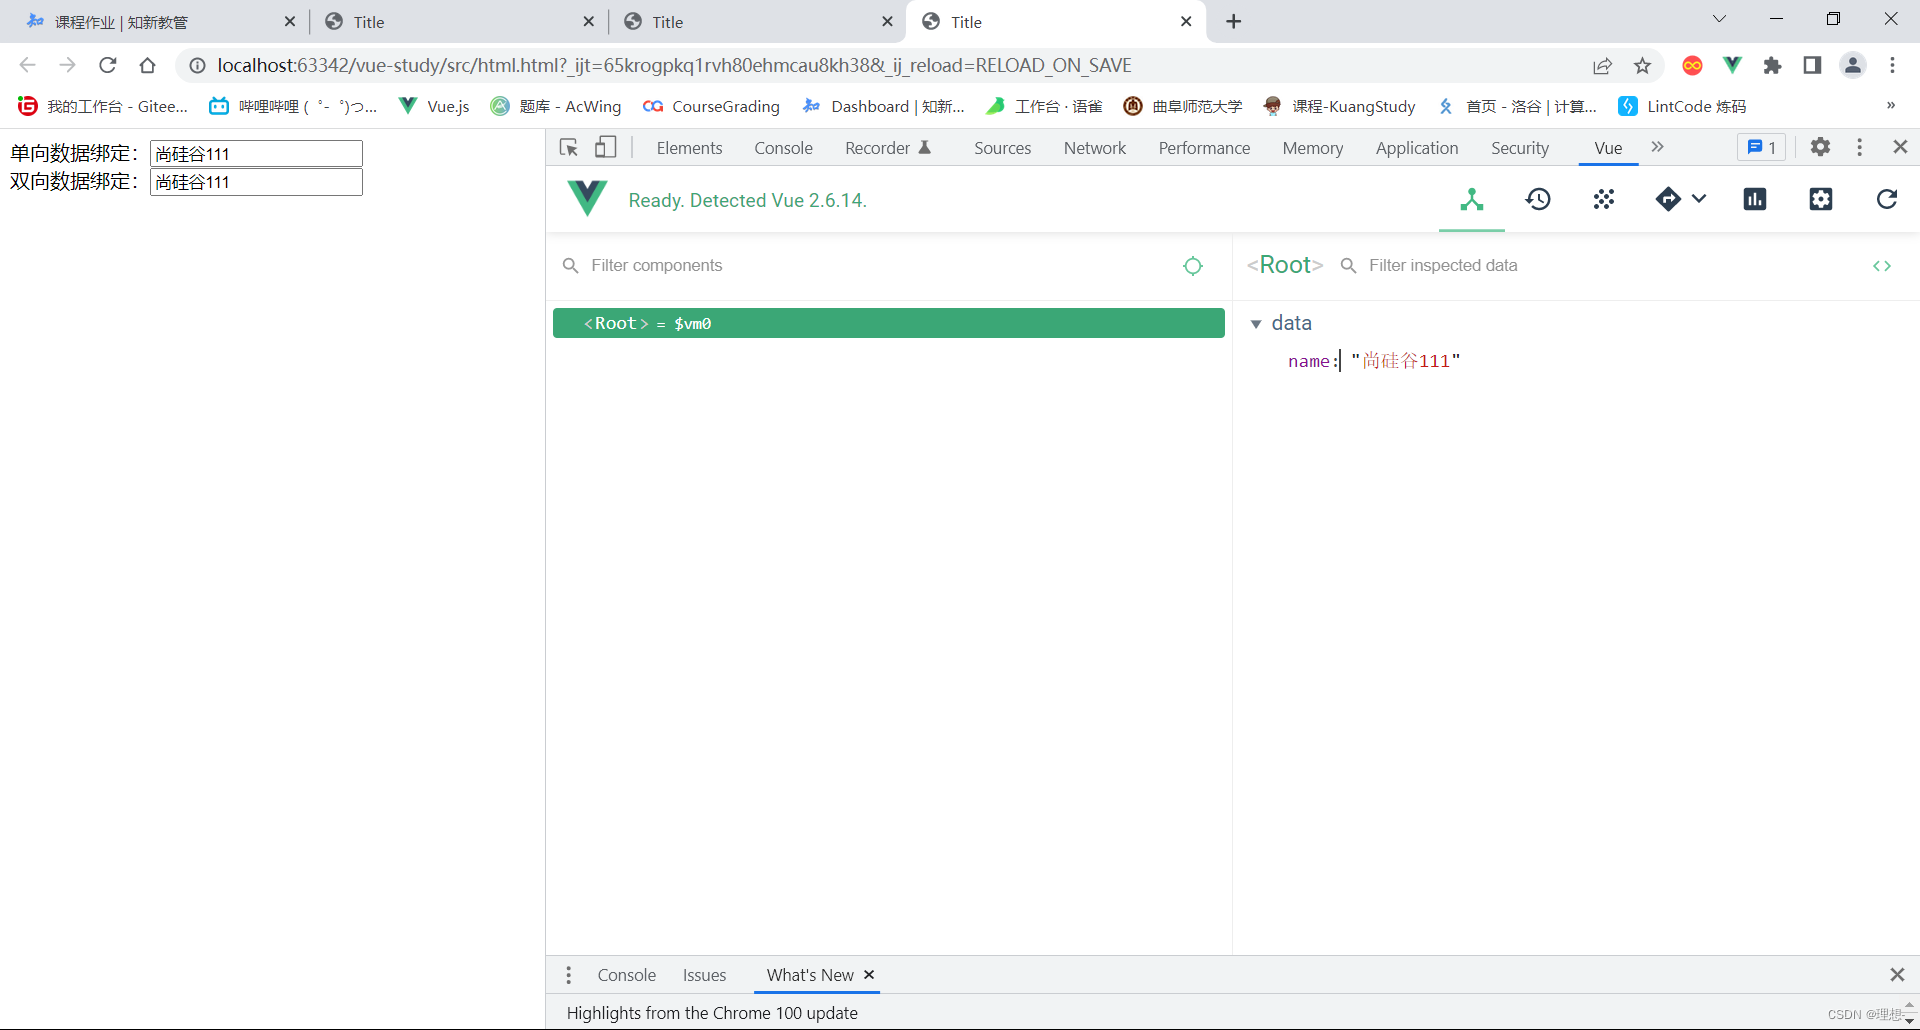
Task: Click the Filter inspected data field
Action: pos(1600,266)
